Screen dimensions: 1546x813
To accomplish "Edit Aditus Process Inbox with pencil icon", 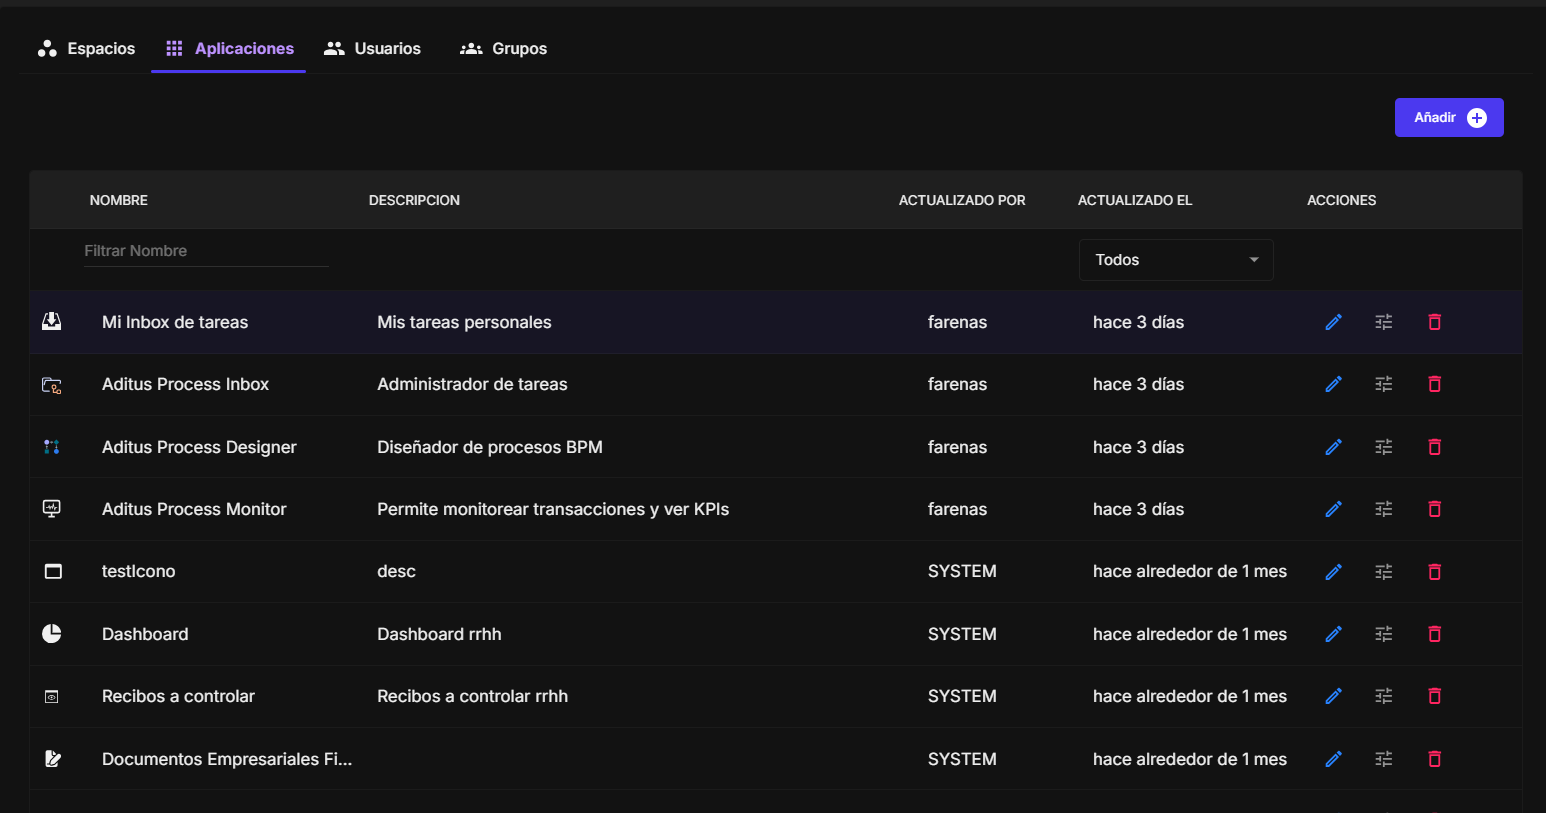I will coord(1333,384).
